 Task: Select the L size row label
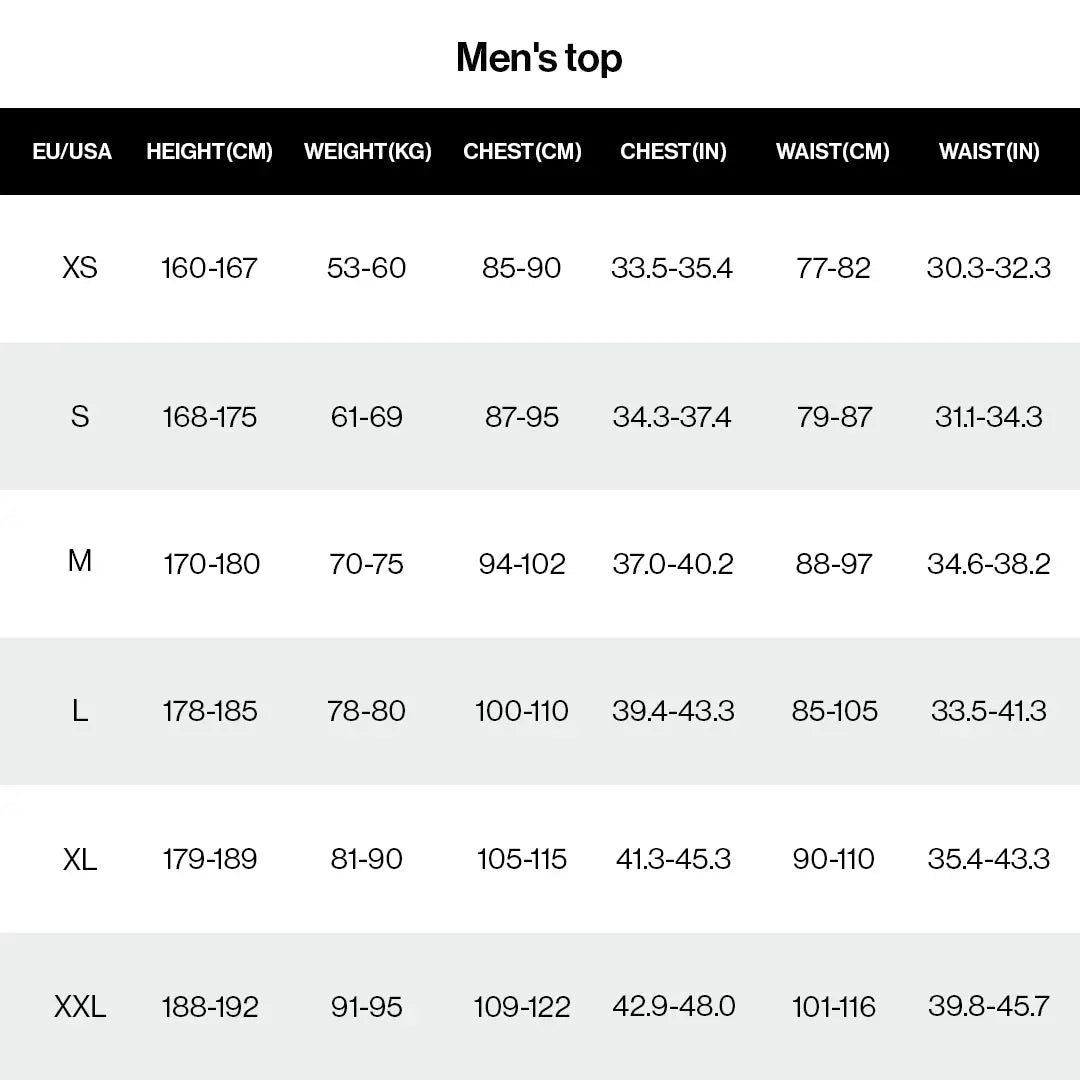[80, 711]
